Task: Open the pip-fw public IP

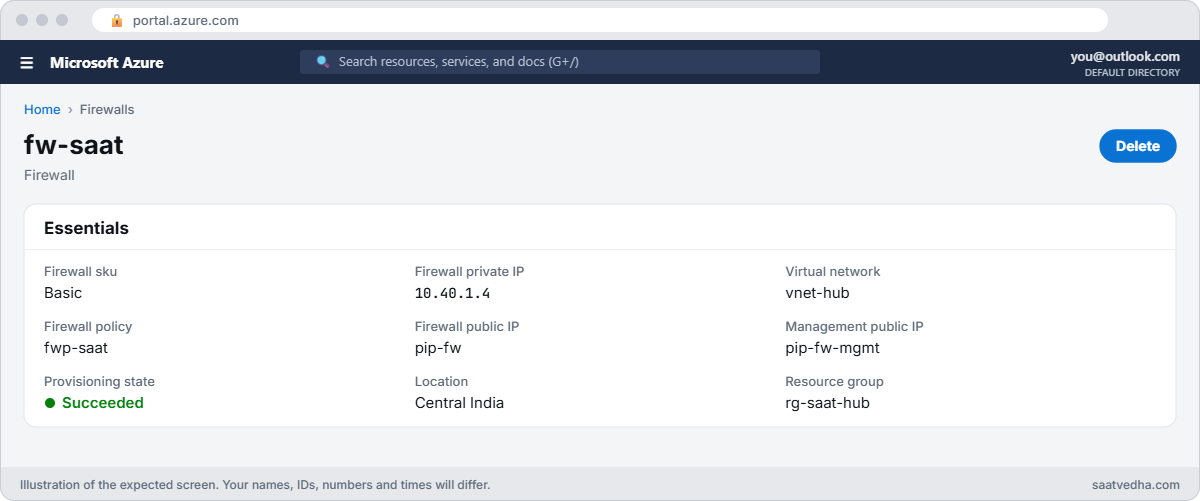Action: point(438,348)
